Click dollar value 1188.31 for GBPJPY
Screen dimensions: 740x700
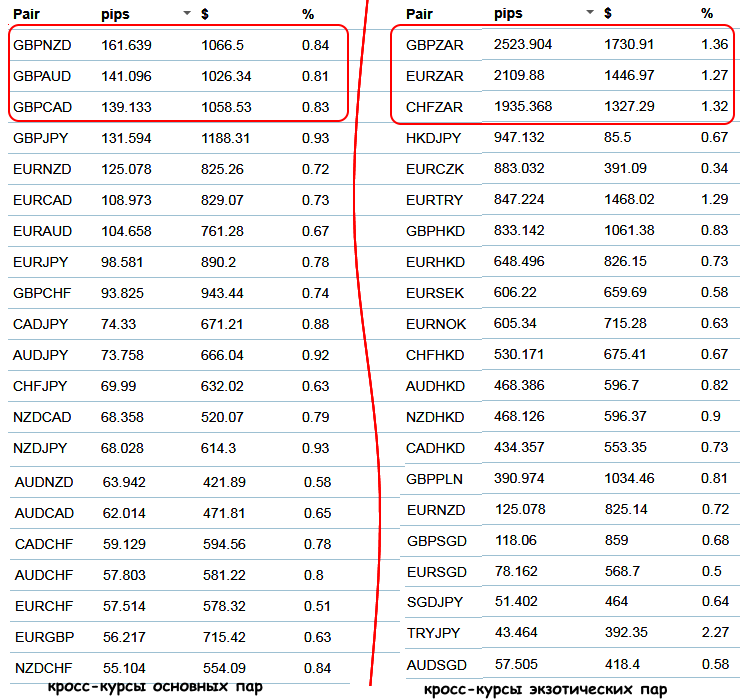226,139
